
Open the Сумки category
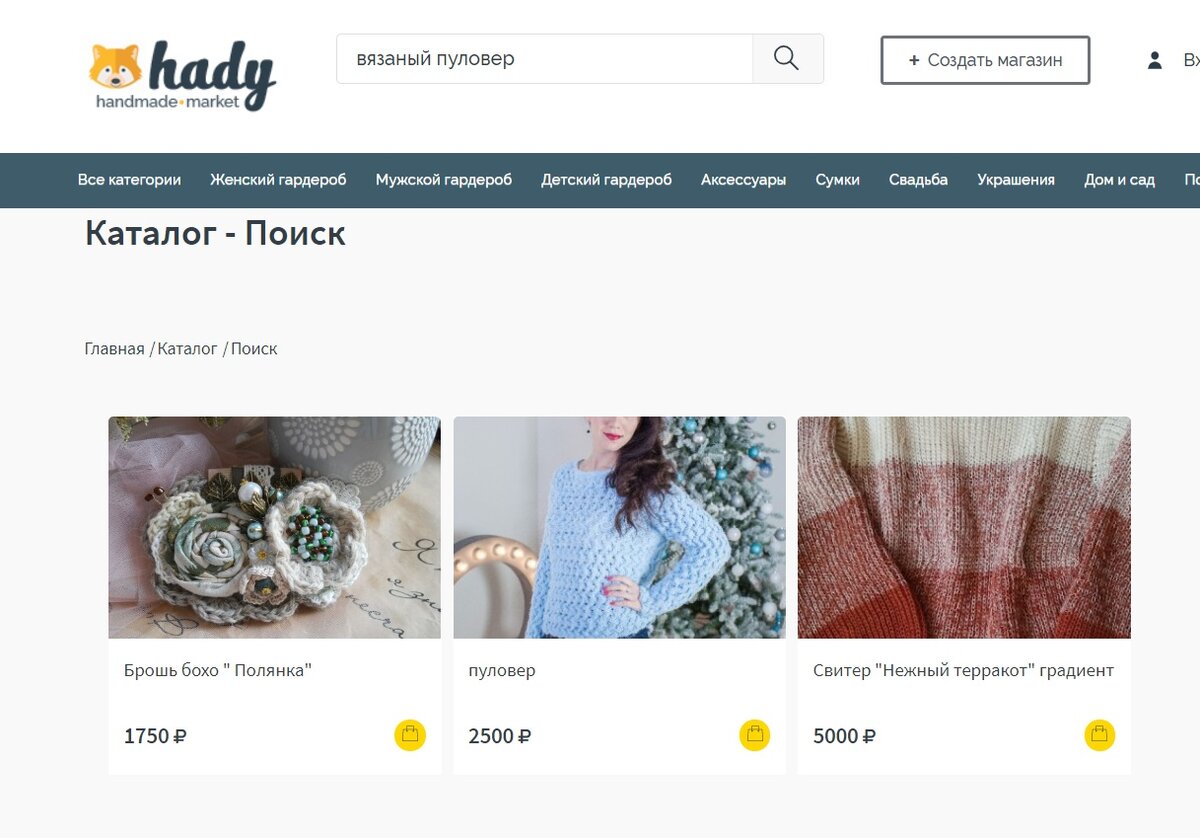pyautogui.click(x=837, y=180)
